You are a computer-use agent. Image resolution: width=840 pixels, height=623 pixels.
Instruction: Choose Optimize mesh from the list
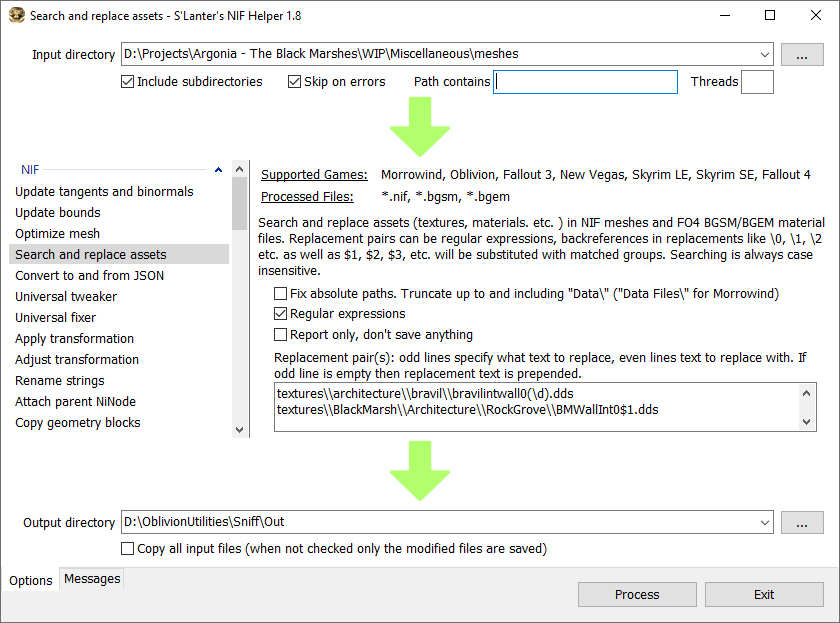point(56,234)
